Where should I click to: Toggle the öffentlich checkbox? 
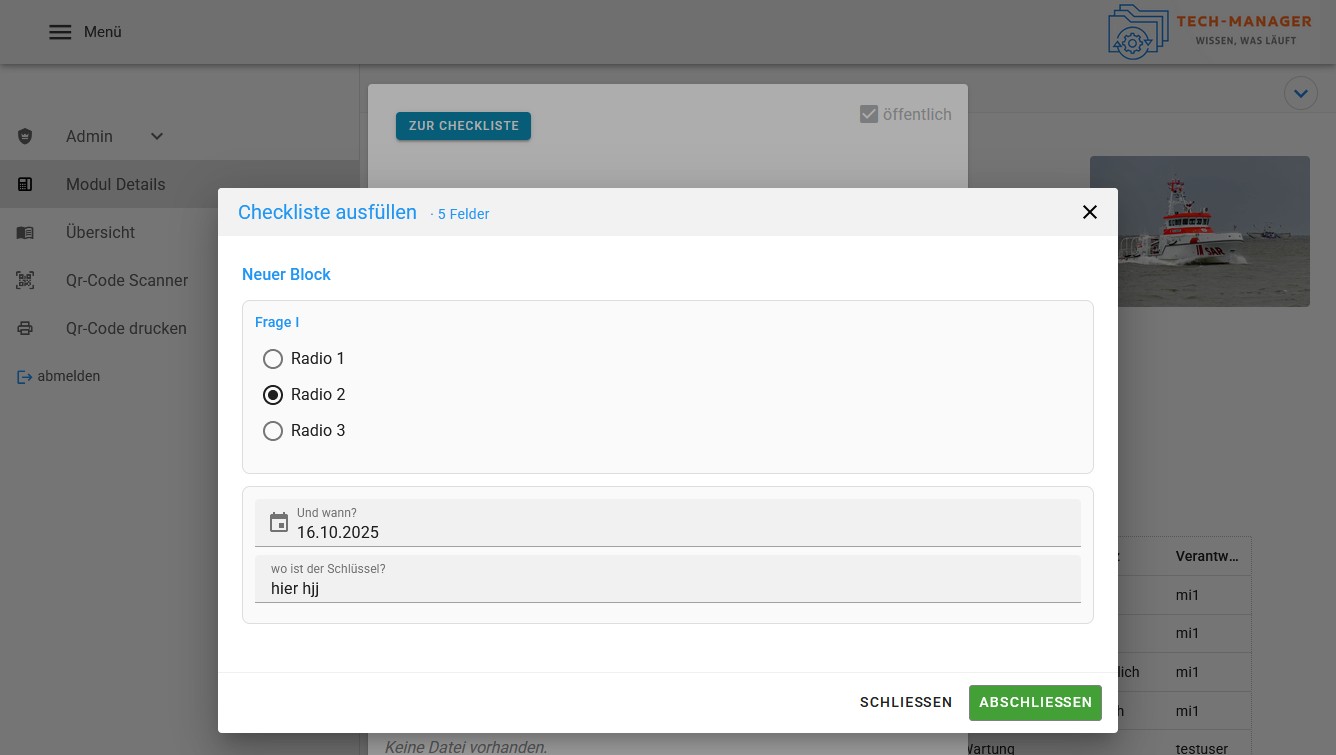[869, 114]
